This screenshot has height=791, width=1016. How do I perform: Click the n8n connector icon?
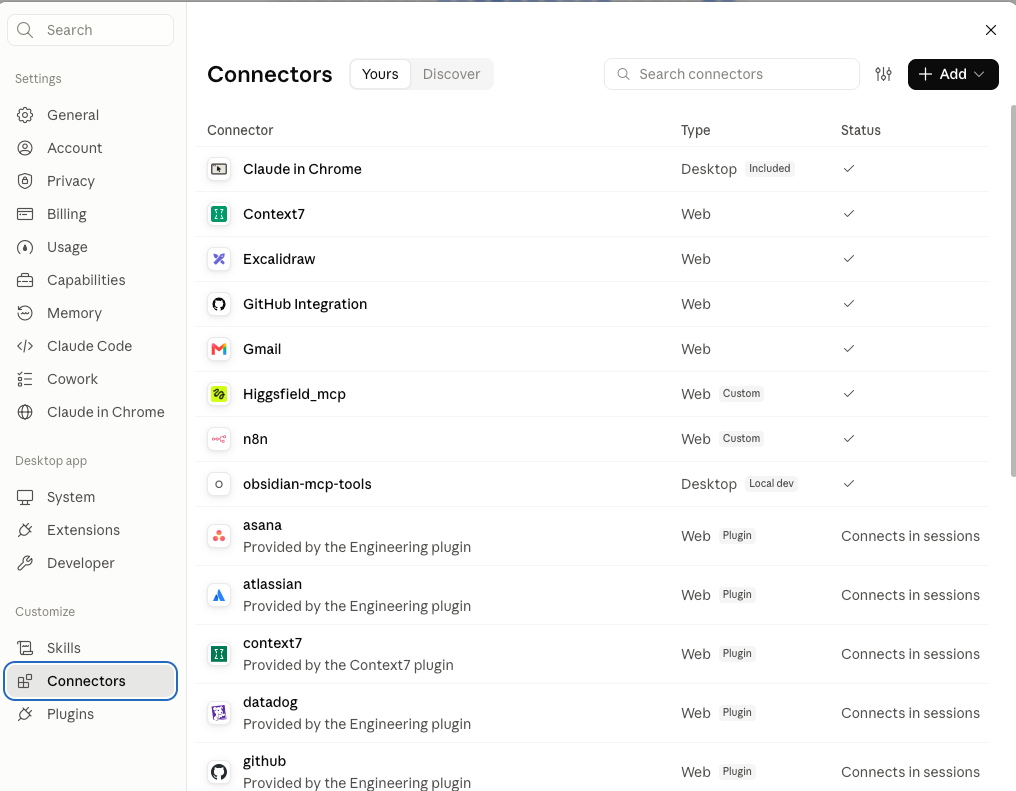point(219,439)
